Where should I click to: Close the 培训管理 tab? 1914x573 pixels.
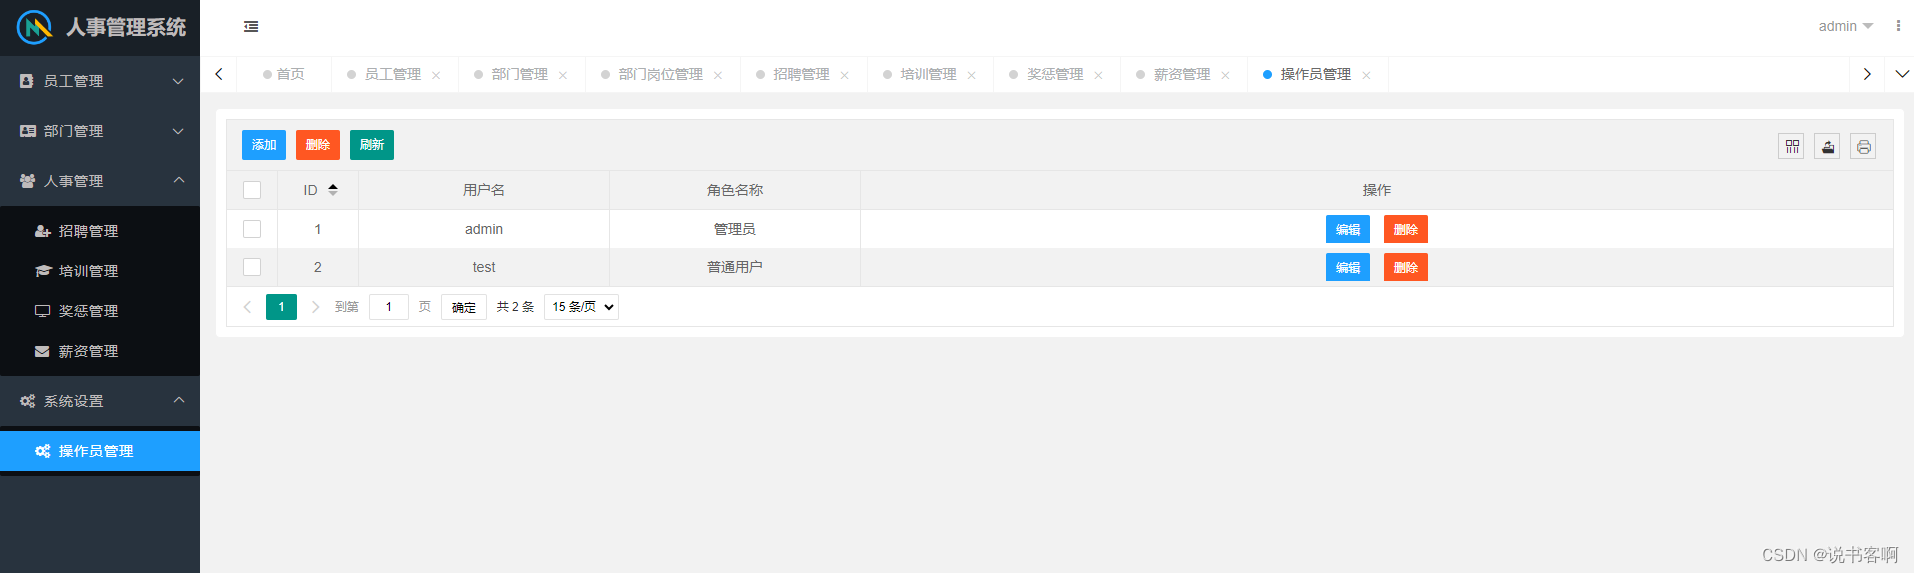(972, 75)
